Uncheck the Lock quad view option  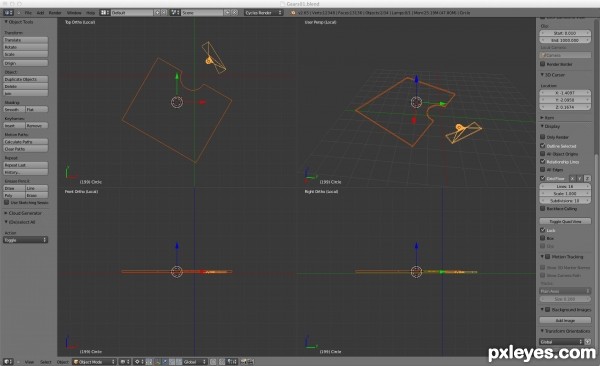pos(543,230)
